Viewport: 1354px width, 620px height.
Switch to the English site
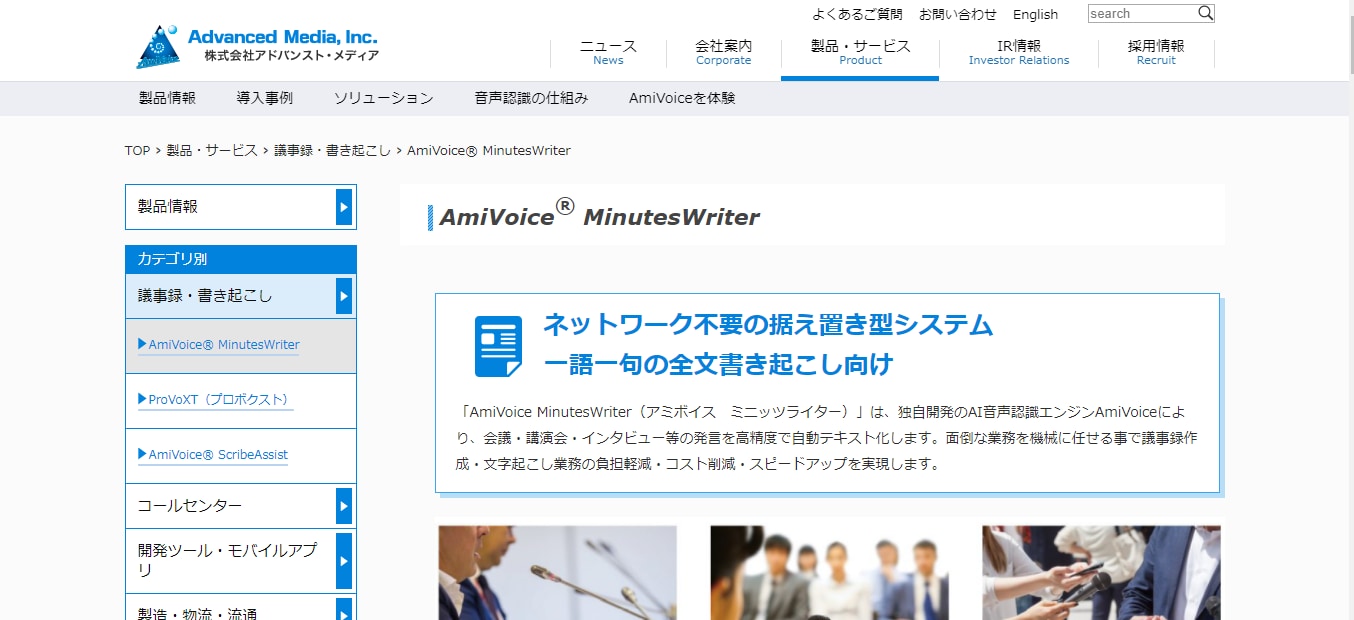tap(1035, 14)
